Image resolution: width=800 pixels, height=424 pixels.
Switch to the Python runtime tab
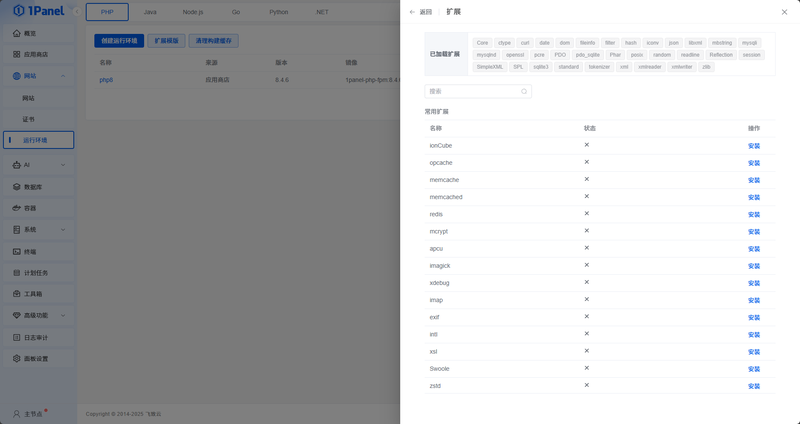(279, 12)
